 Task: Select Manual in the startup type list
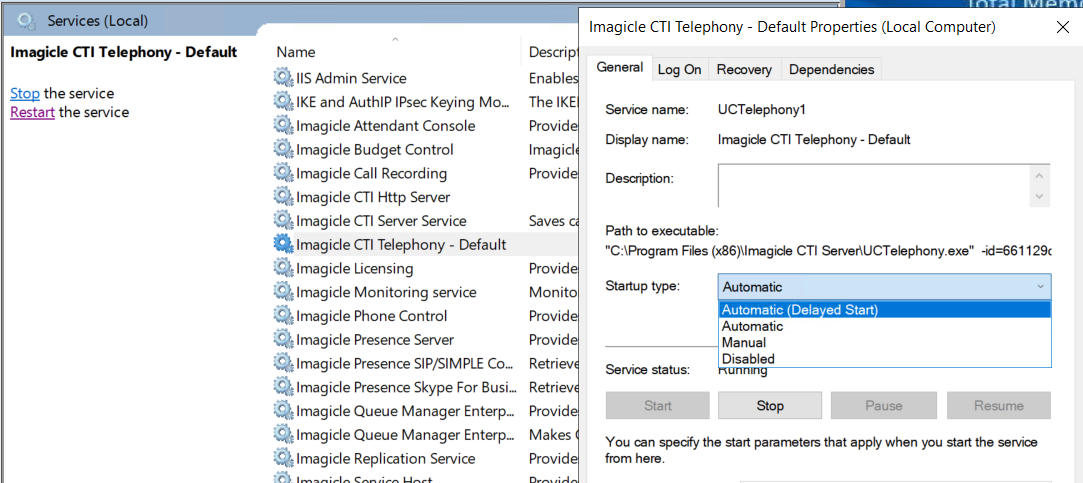[744, 342]
